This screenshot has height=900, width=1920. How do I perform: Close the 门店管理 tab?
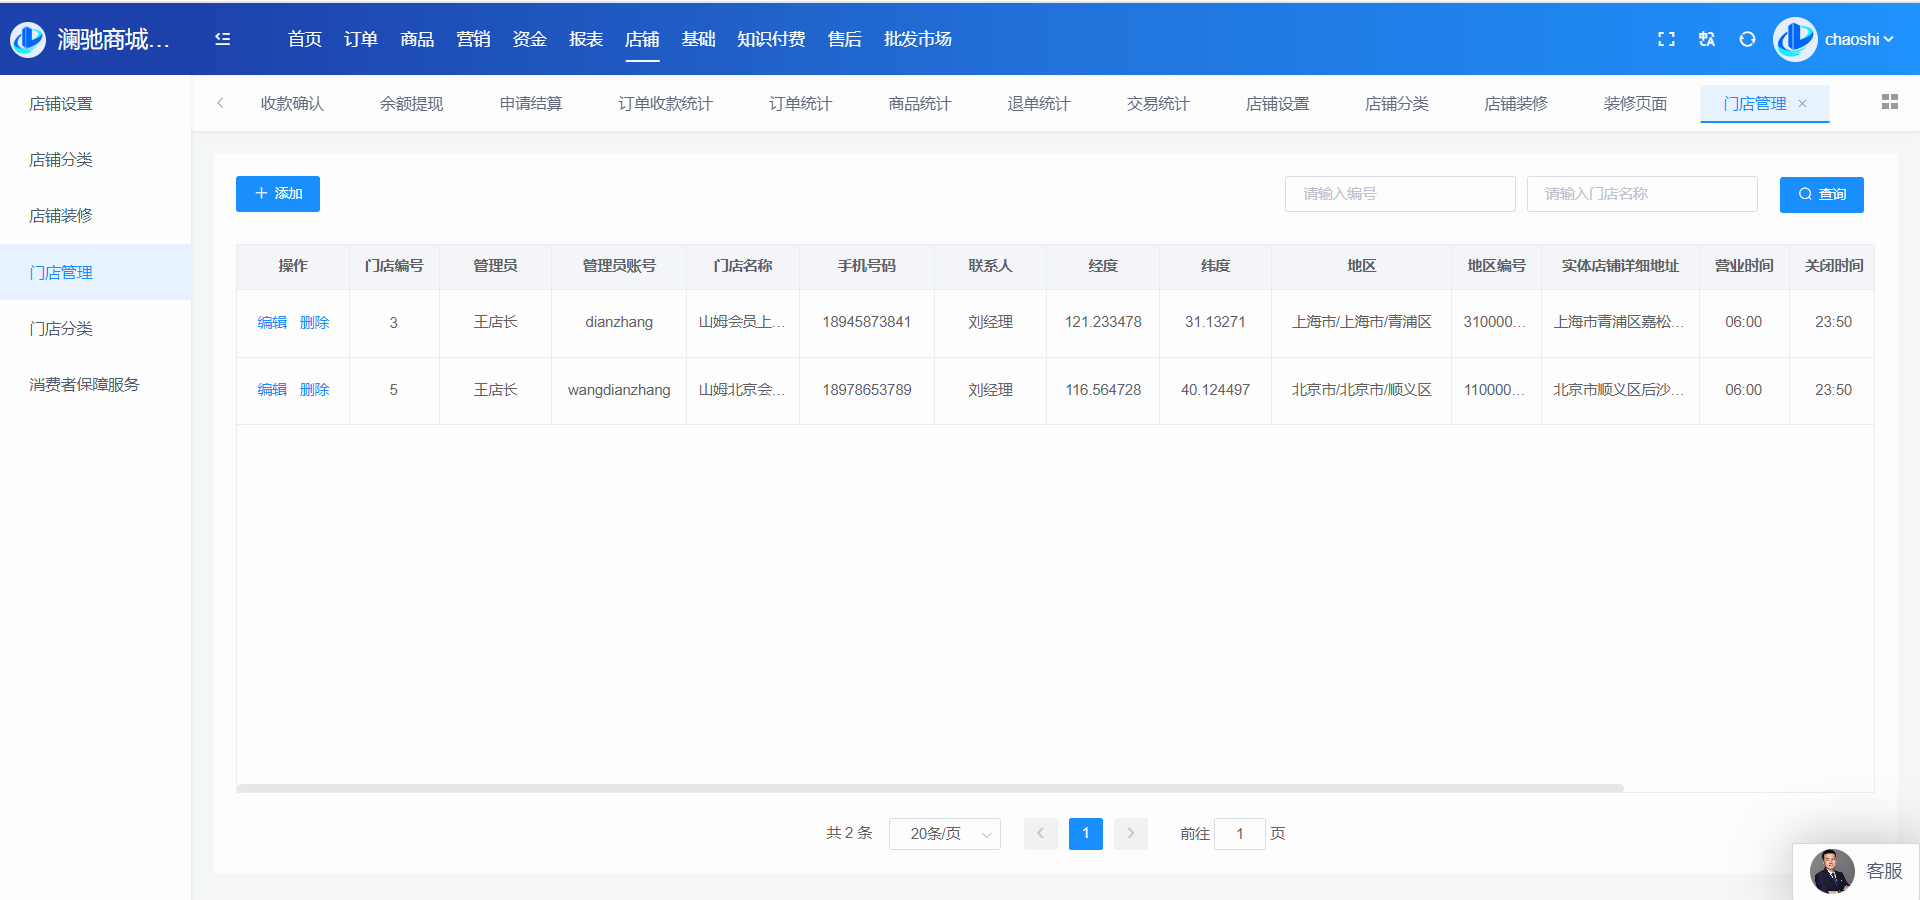[1803, 104]
